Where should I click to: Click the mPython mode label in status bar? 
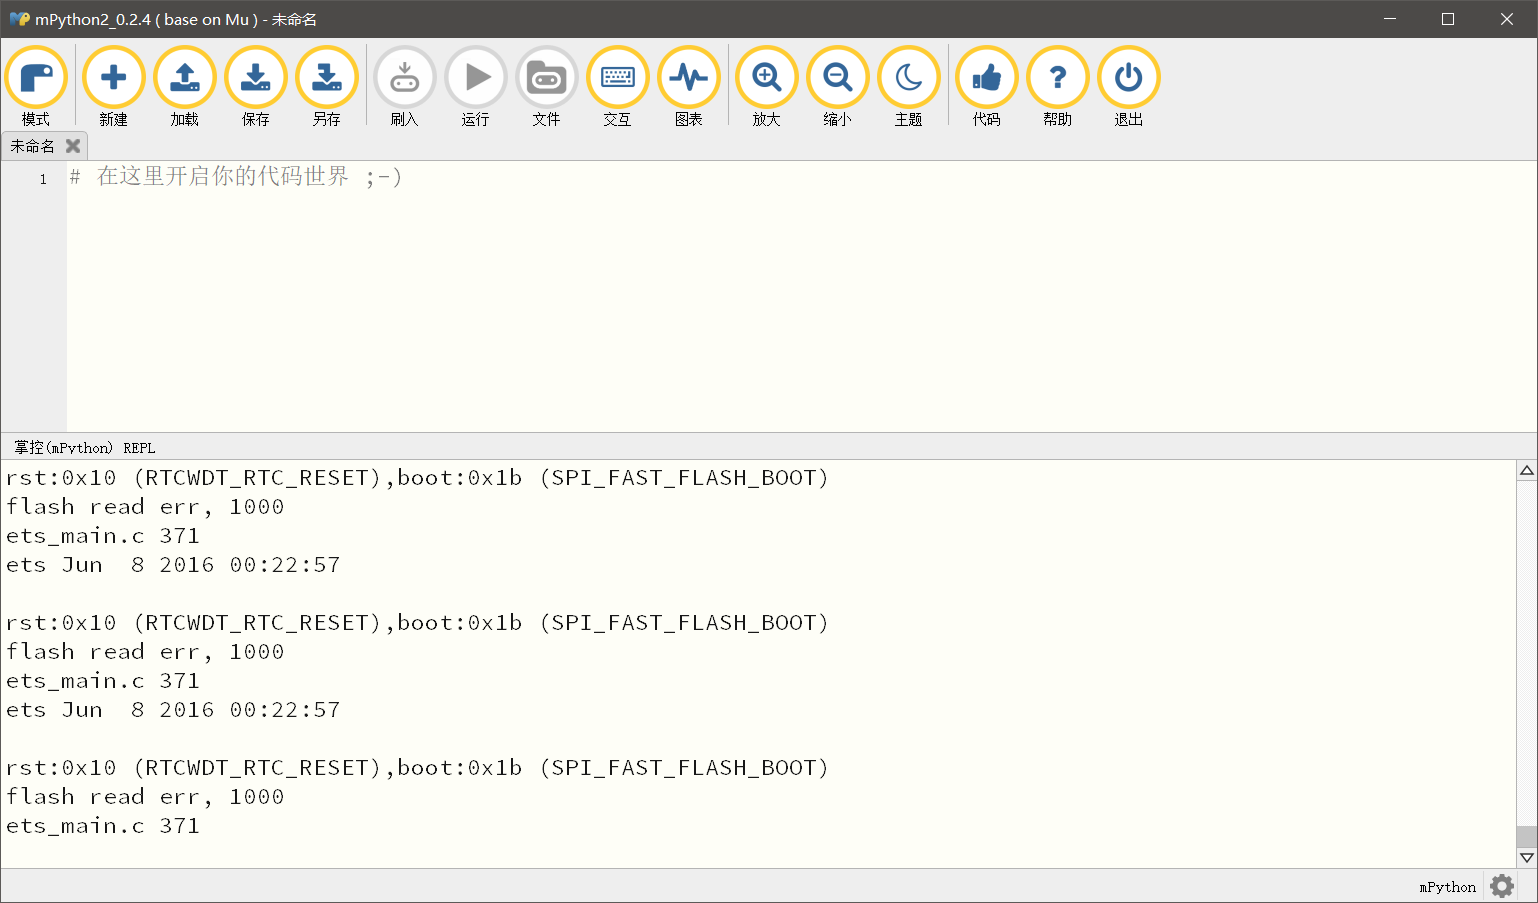click(1447, 887)
